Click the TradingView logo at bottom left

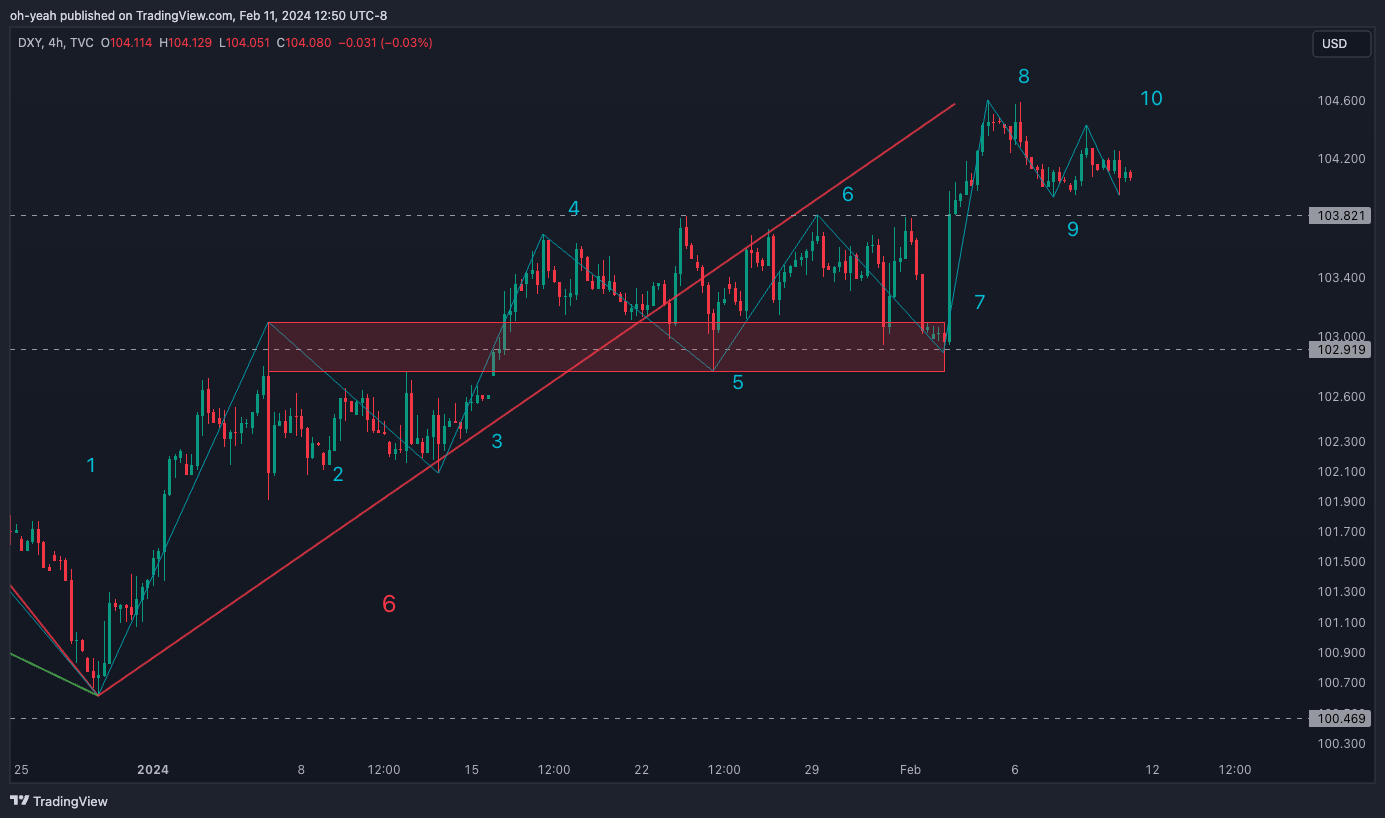tap(59, 801)
